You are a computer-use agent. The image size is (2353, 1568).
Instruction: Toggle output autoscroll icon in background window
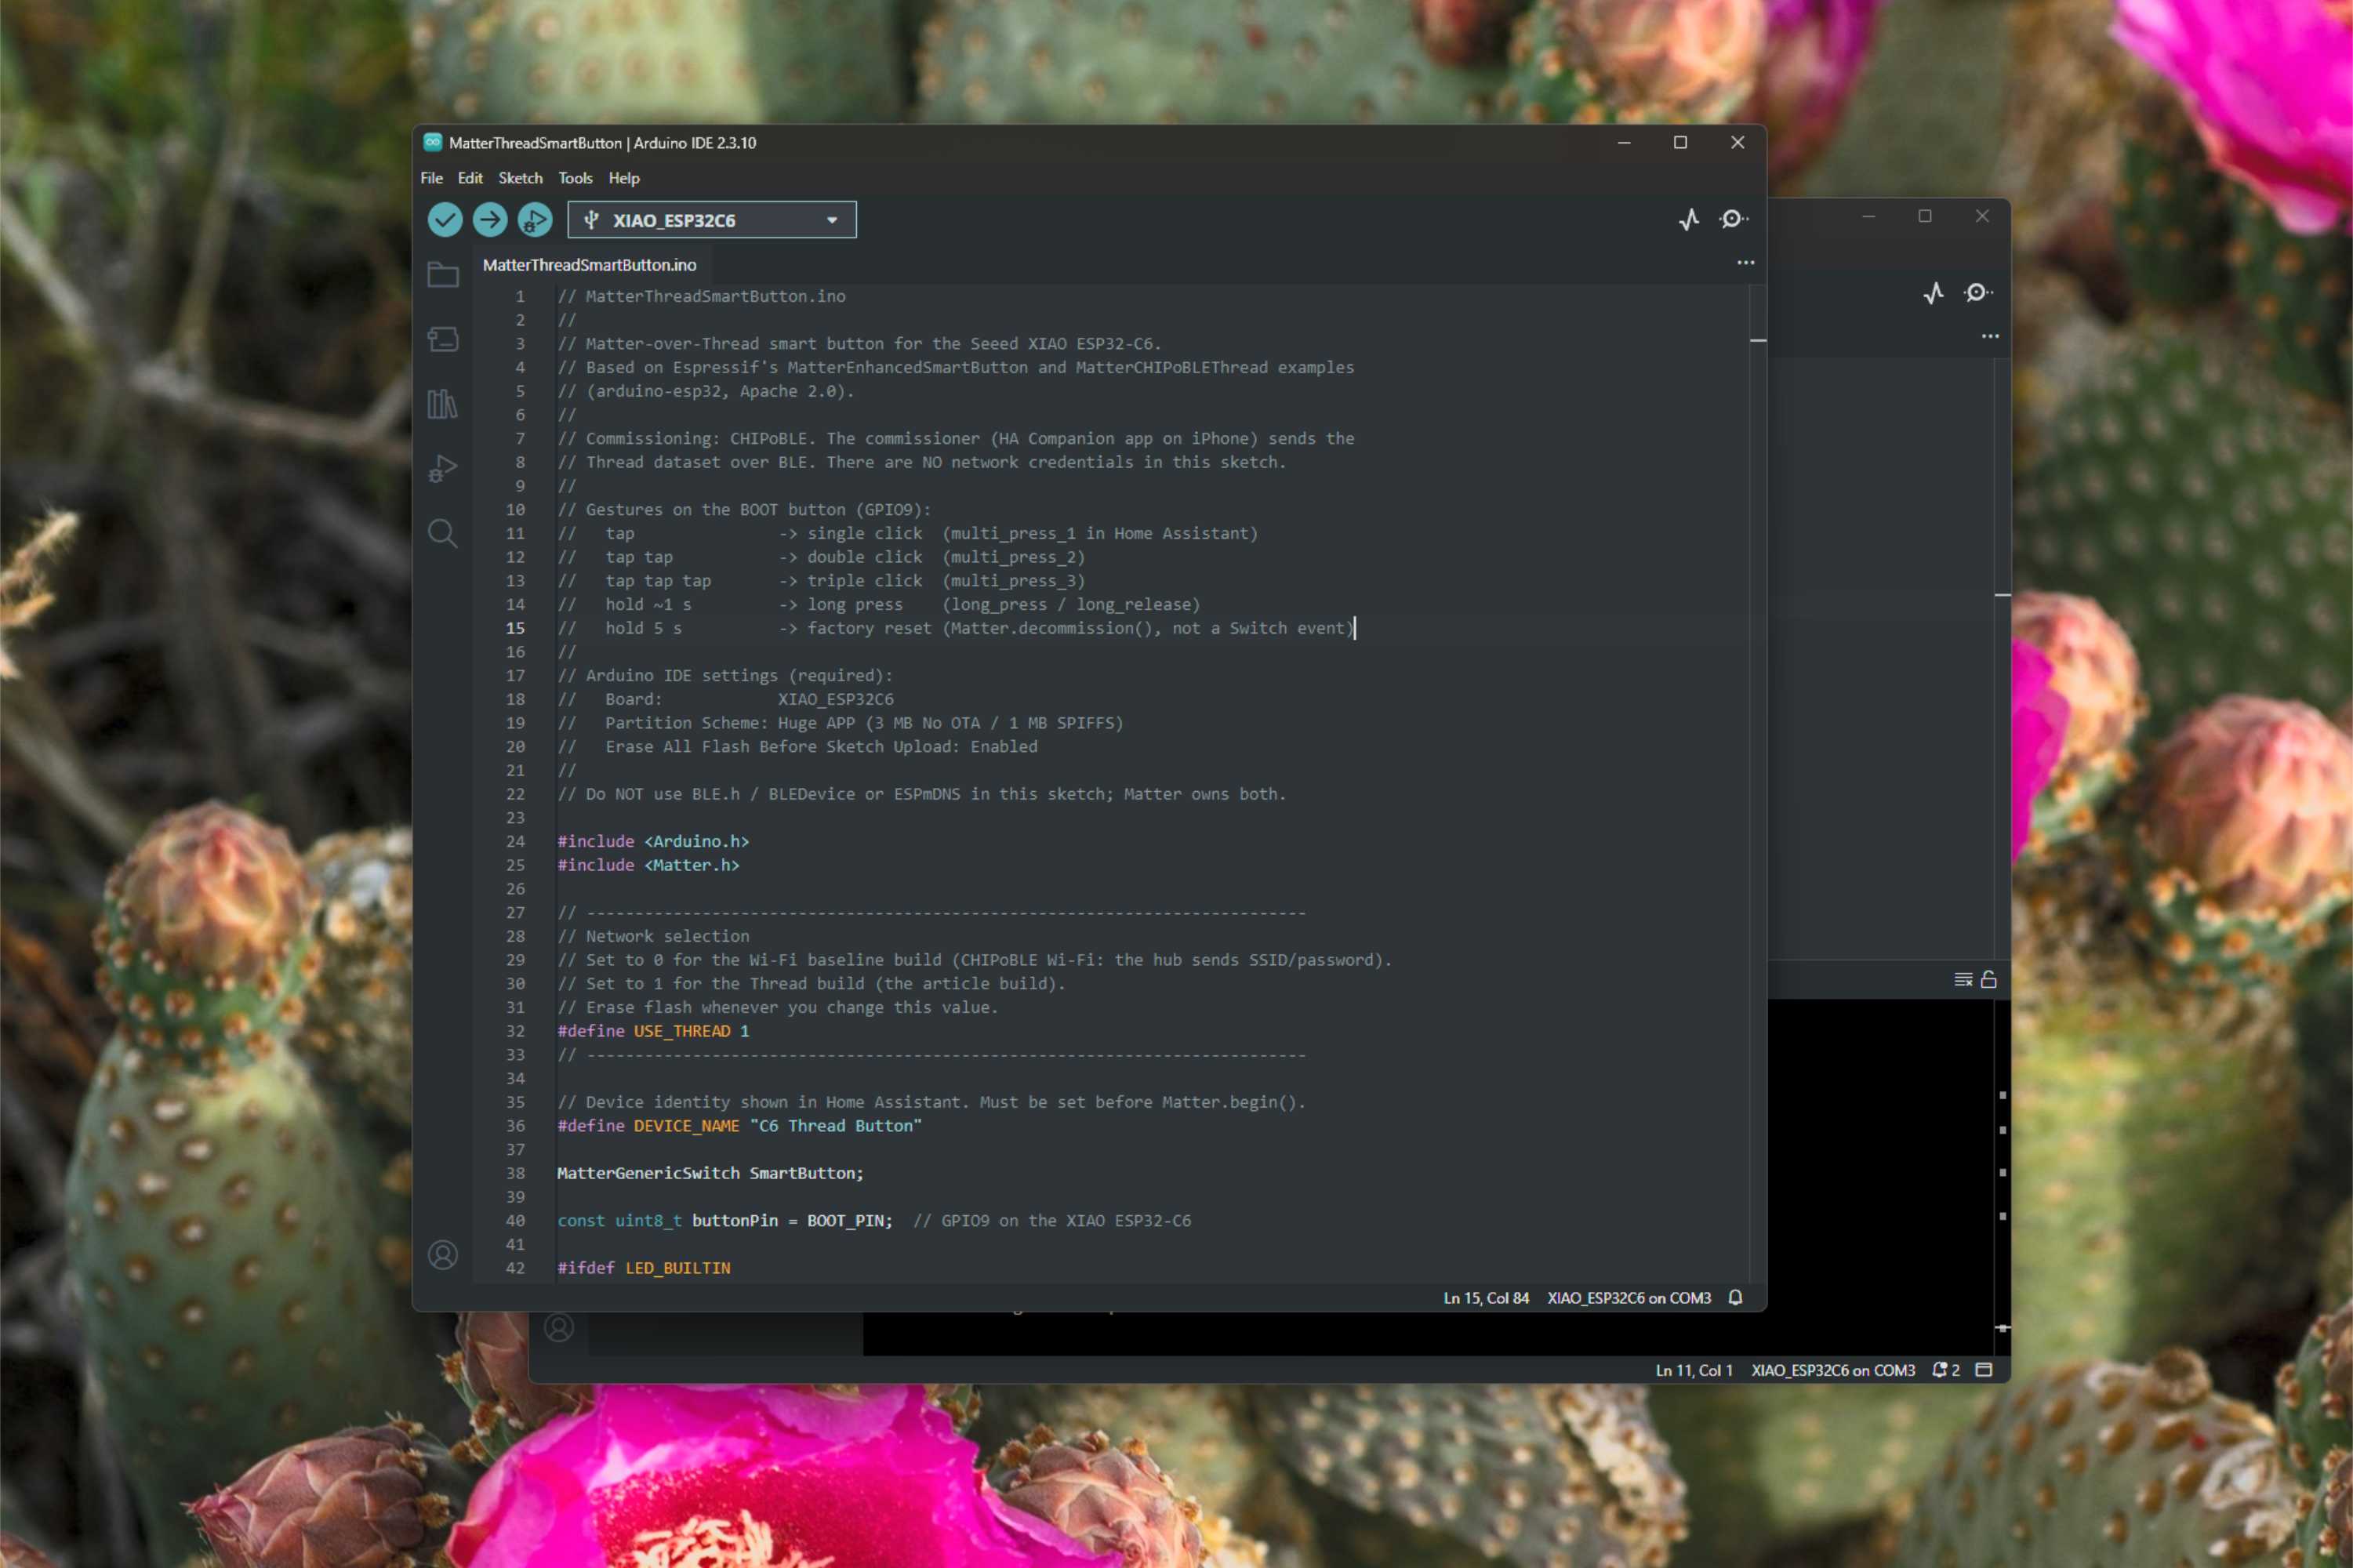(1964, 980)
